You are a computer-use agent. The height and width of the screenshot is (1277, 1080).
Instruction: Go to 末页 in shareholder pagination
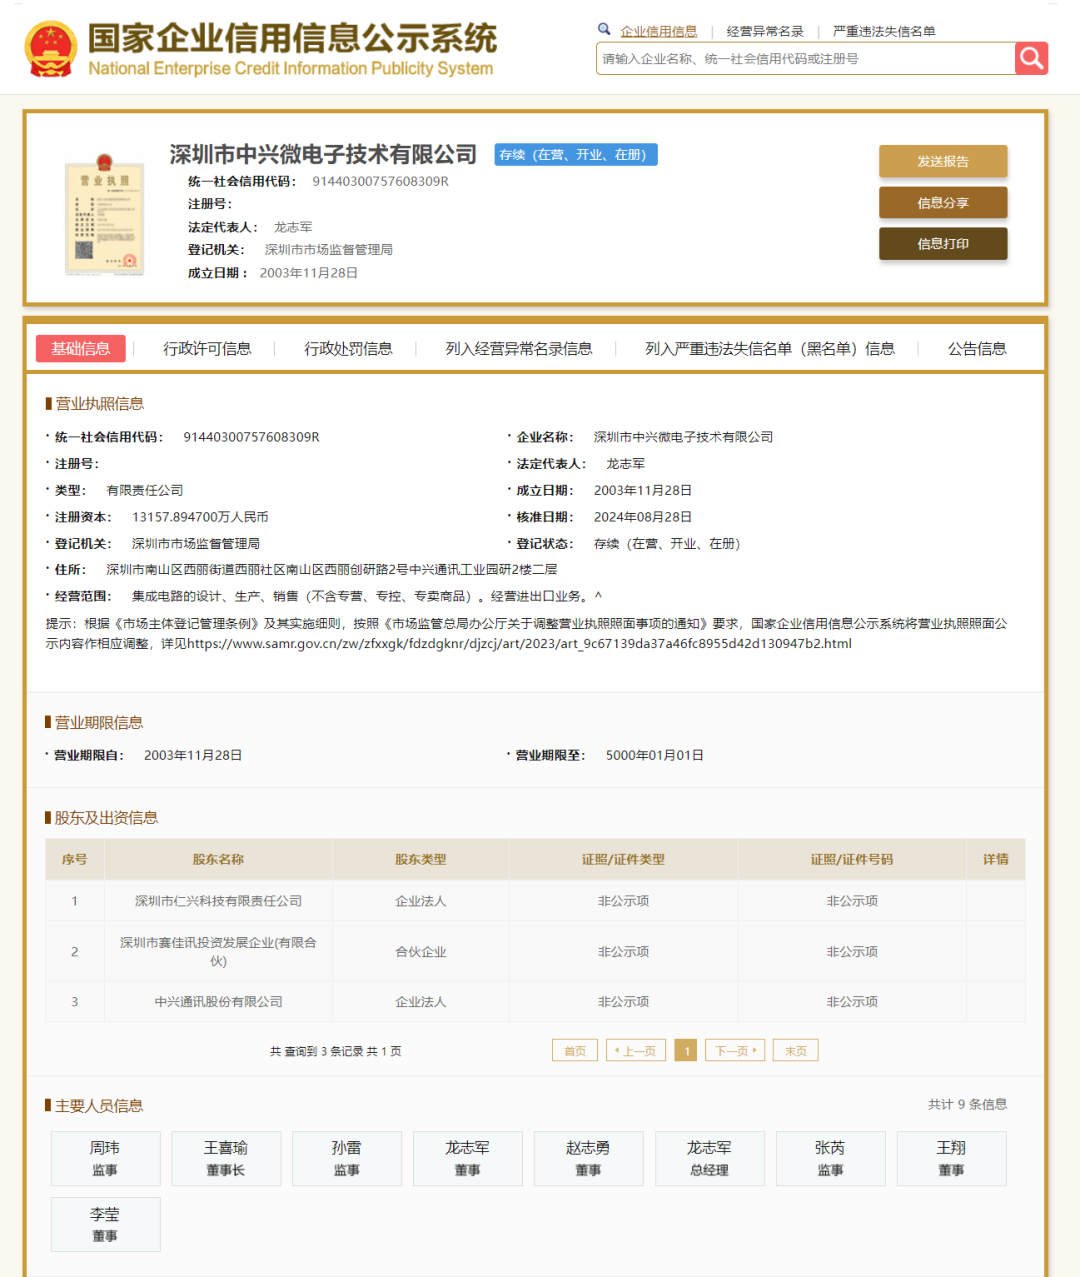[796, 1050]
